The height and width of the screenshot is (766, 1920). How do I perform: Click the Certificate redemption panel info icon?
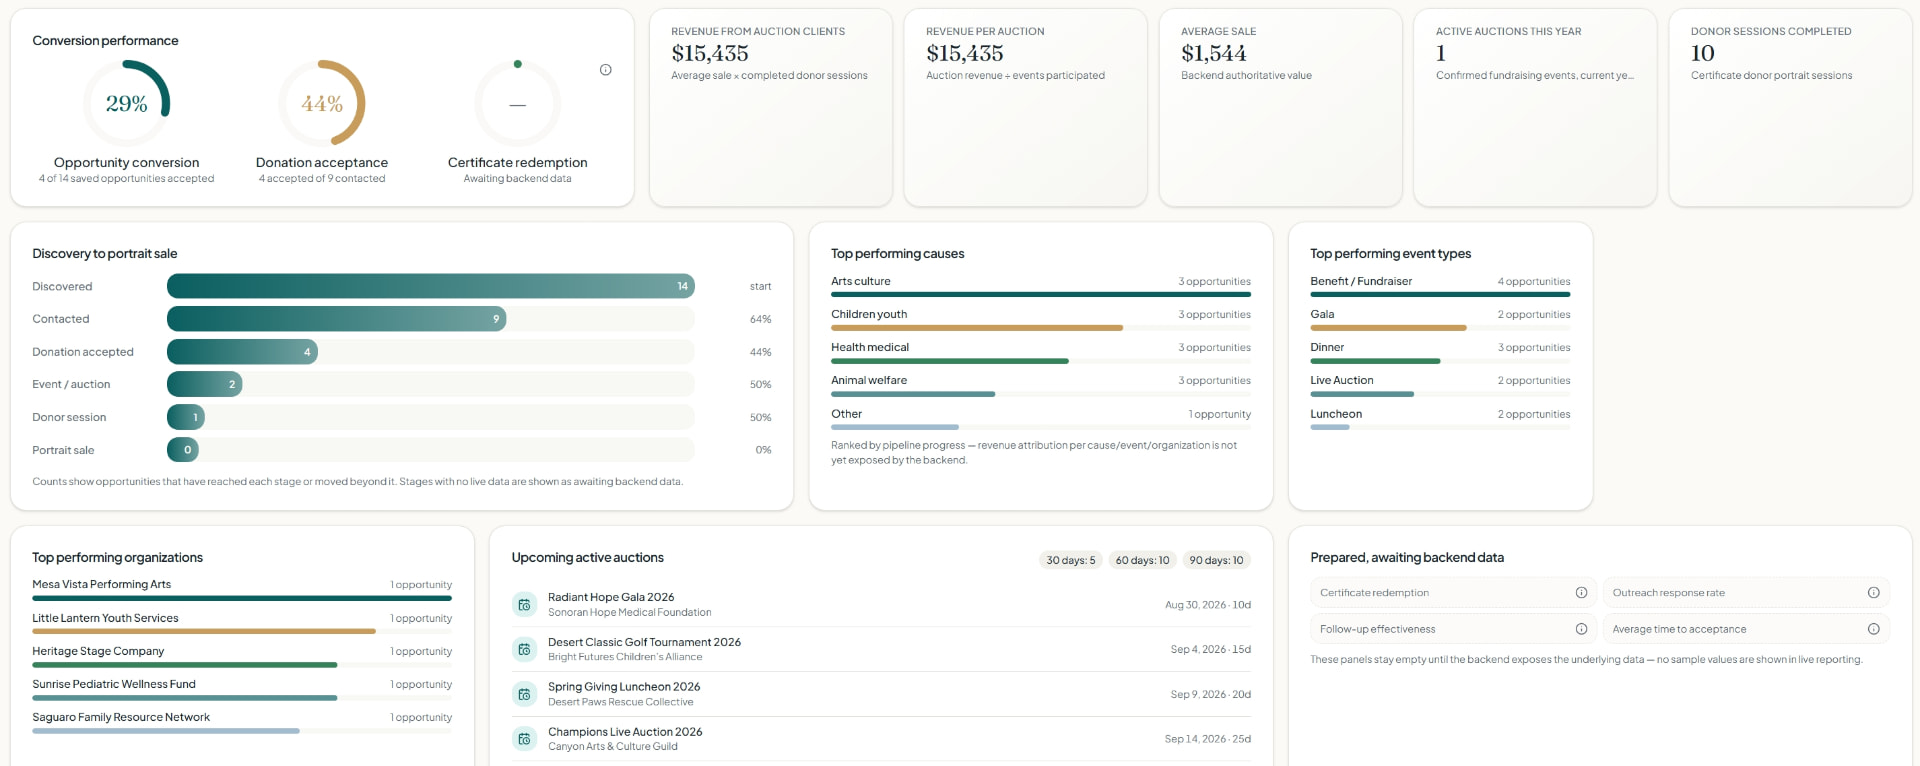pos(1581,593)
